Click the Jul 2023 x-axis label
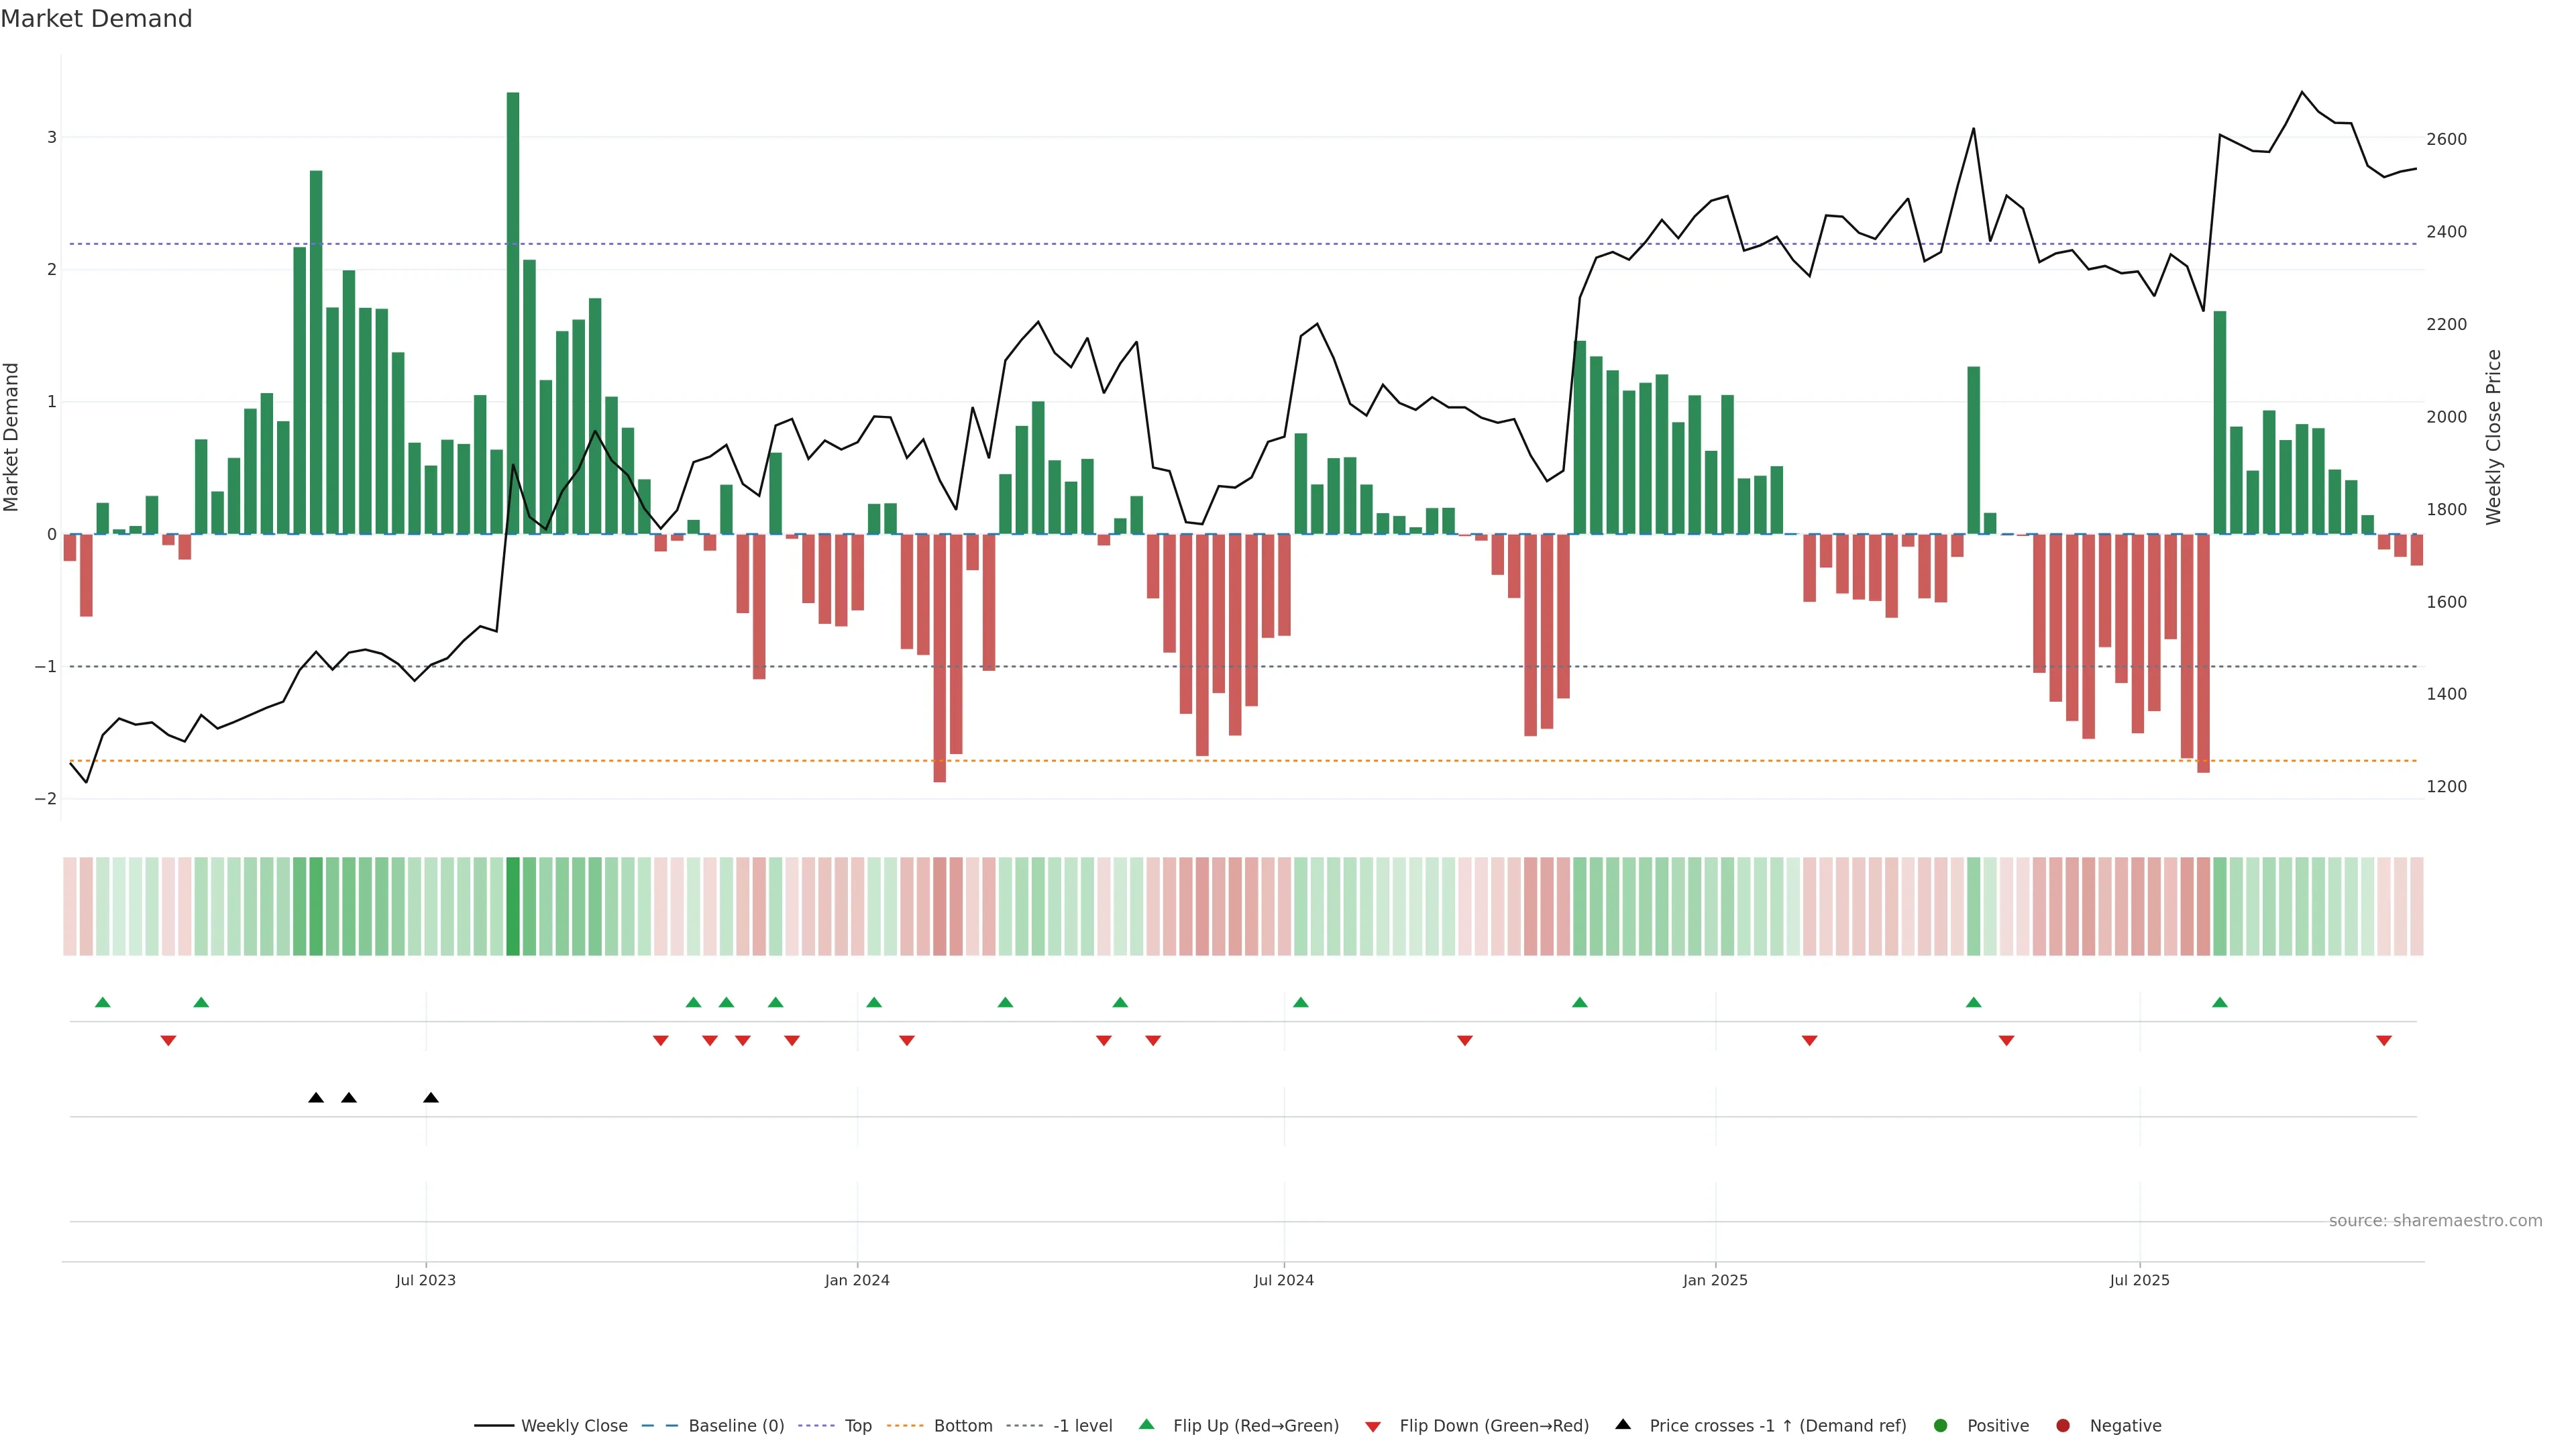The width and height of the screenshot is (2576, 1449). [x=425, y=1280]
